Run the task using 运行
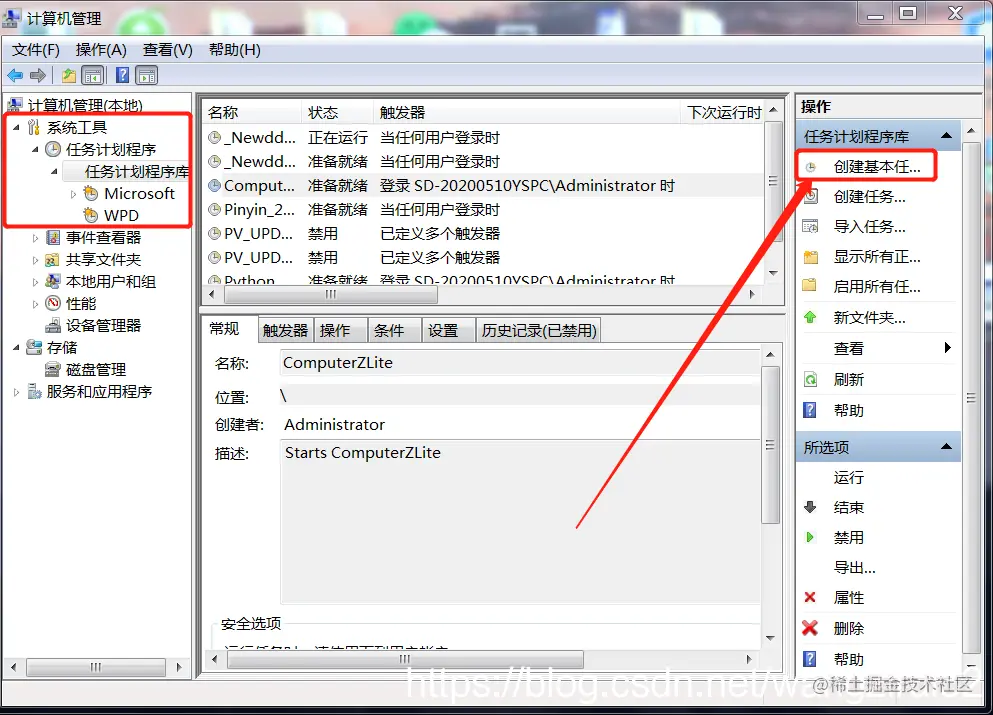The height and width of the screenshot is (715, 993). (847, 477)
